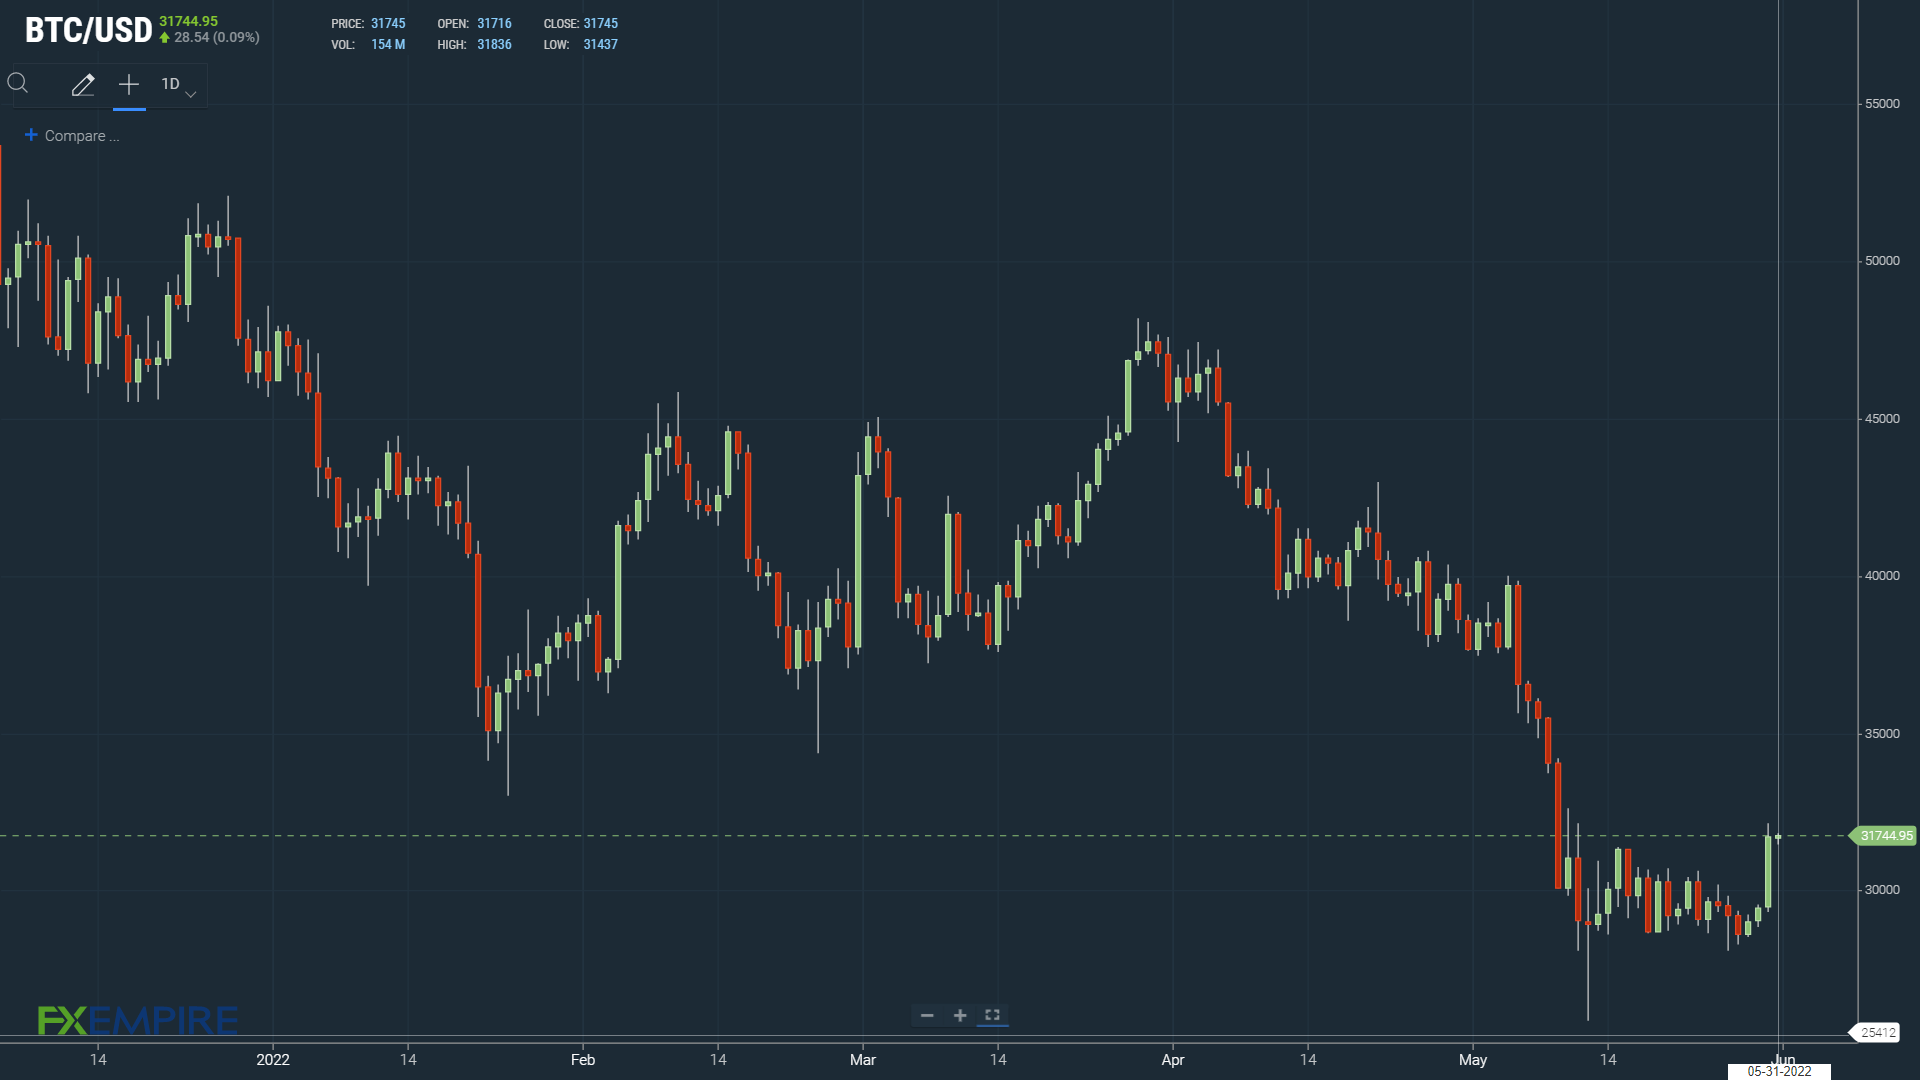Image resolution: width=1920 pixels, height=1080 pixels.
Task: Click the OPEN 31716 value
Action: (x=494, y=24)
